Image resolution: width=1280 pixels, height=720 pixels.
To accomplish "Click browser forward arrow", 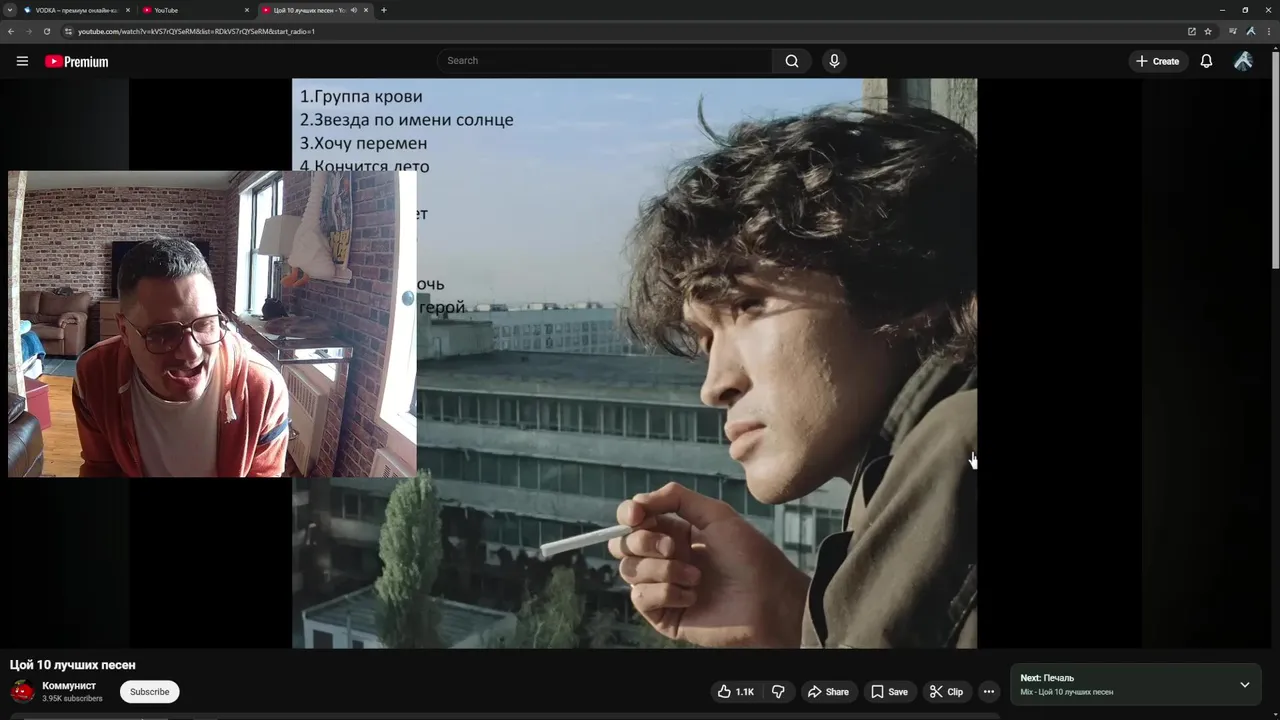I will point(29,31).
